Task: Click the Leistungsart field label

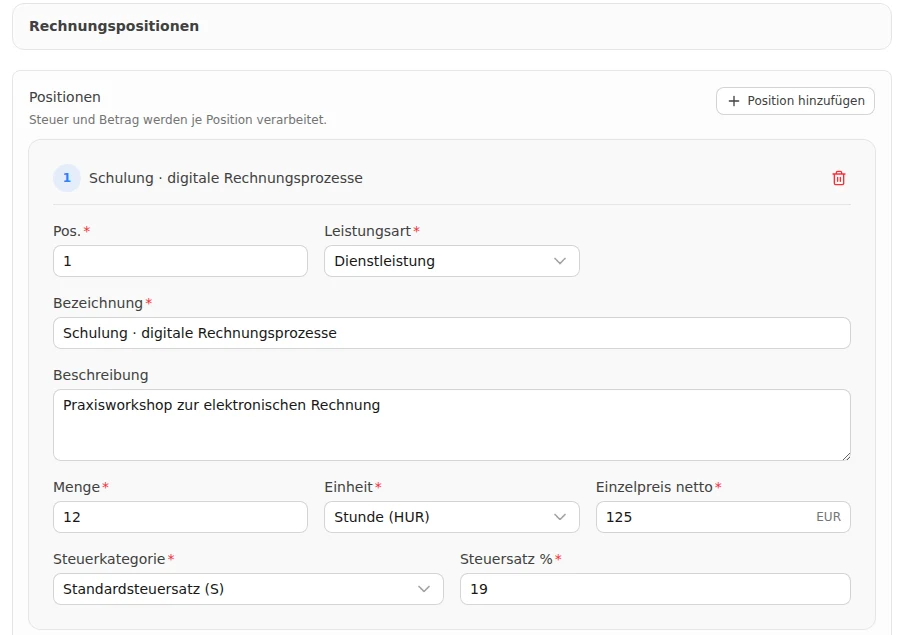Action: (x=367, y=231)
